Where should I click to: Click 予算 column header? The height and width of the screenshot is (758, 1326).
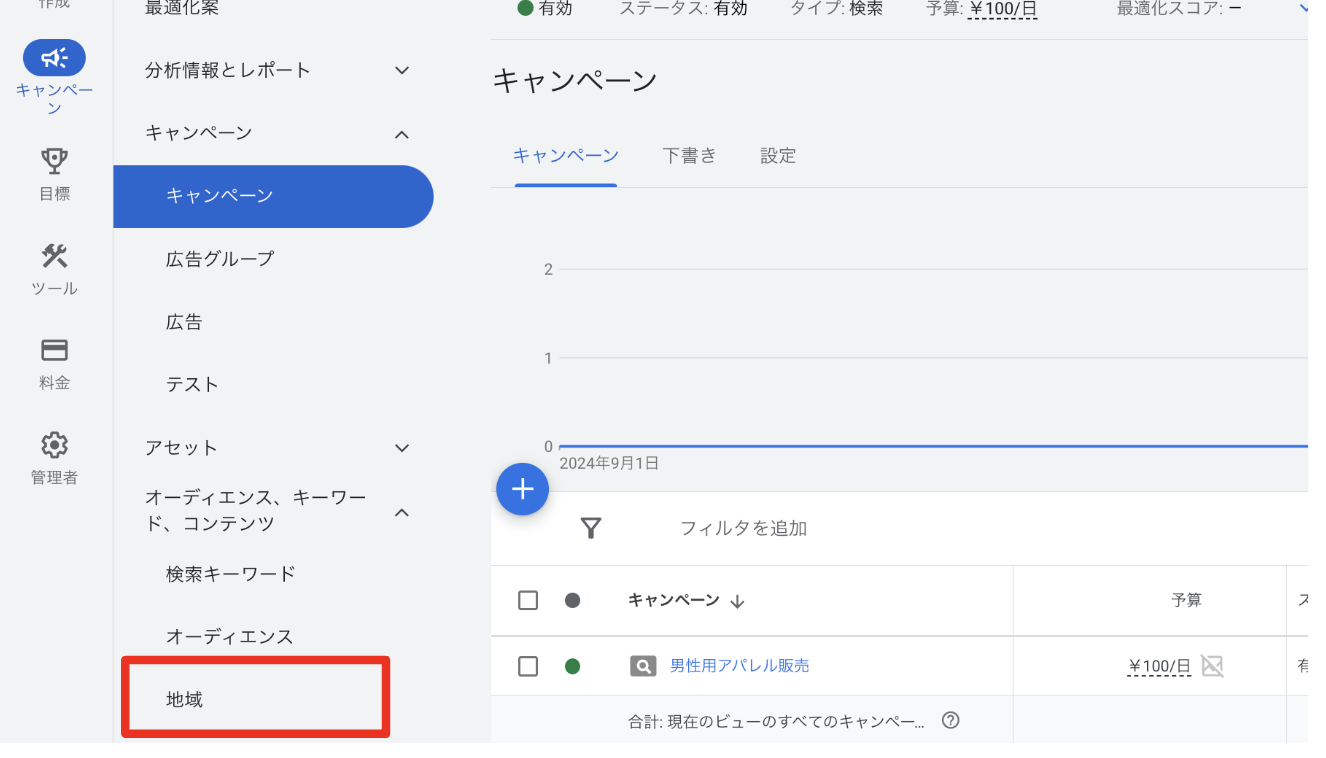click(1186, 601)
